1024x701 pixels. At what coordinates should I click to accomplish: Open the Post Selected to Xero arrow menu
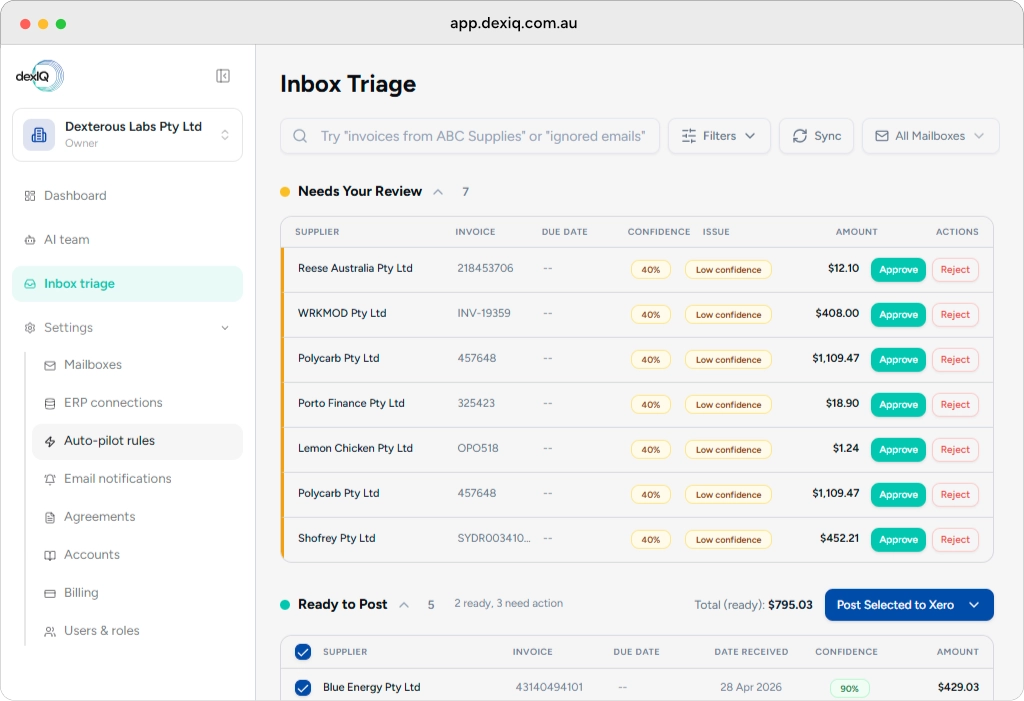[x=974, y=605]
